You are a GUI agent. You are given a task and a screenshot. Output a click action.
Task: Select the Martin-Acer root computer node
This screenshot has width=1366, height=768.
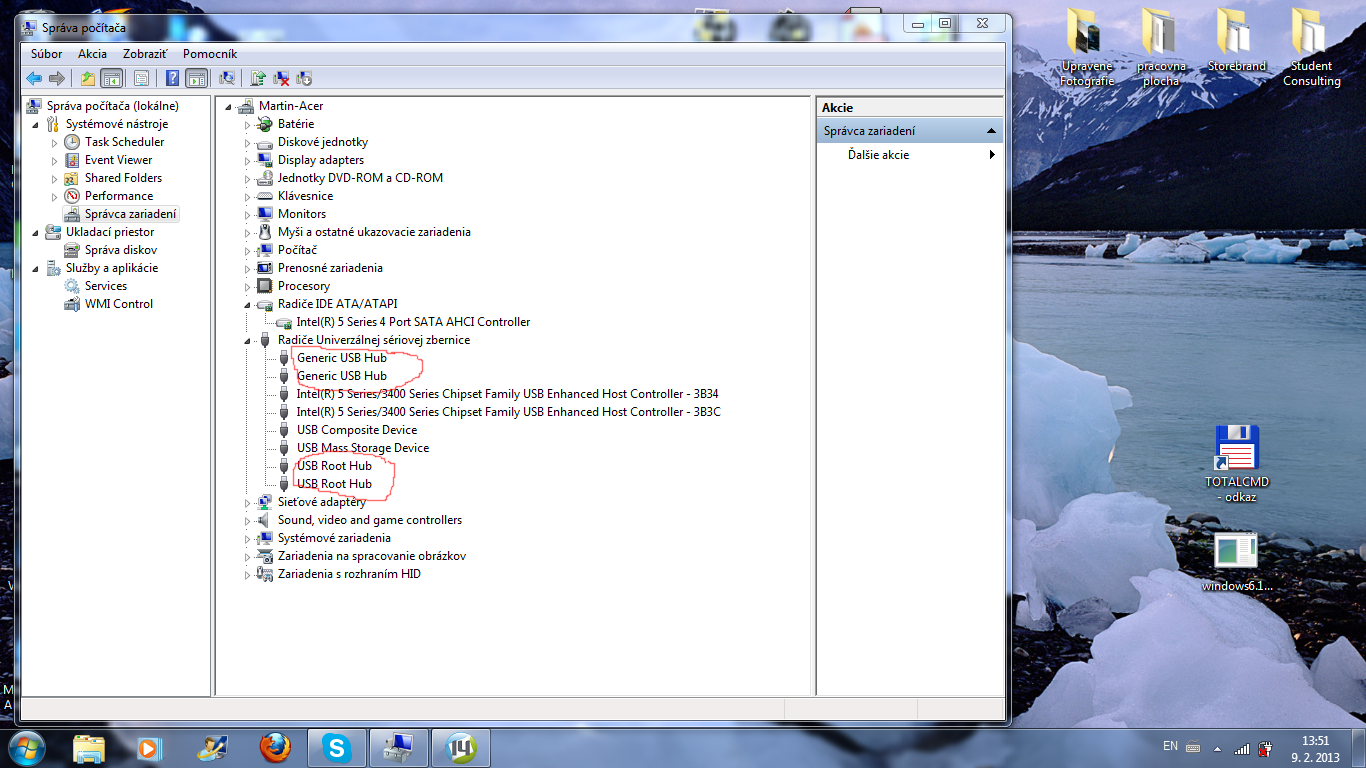290,106
